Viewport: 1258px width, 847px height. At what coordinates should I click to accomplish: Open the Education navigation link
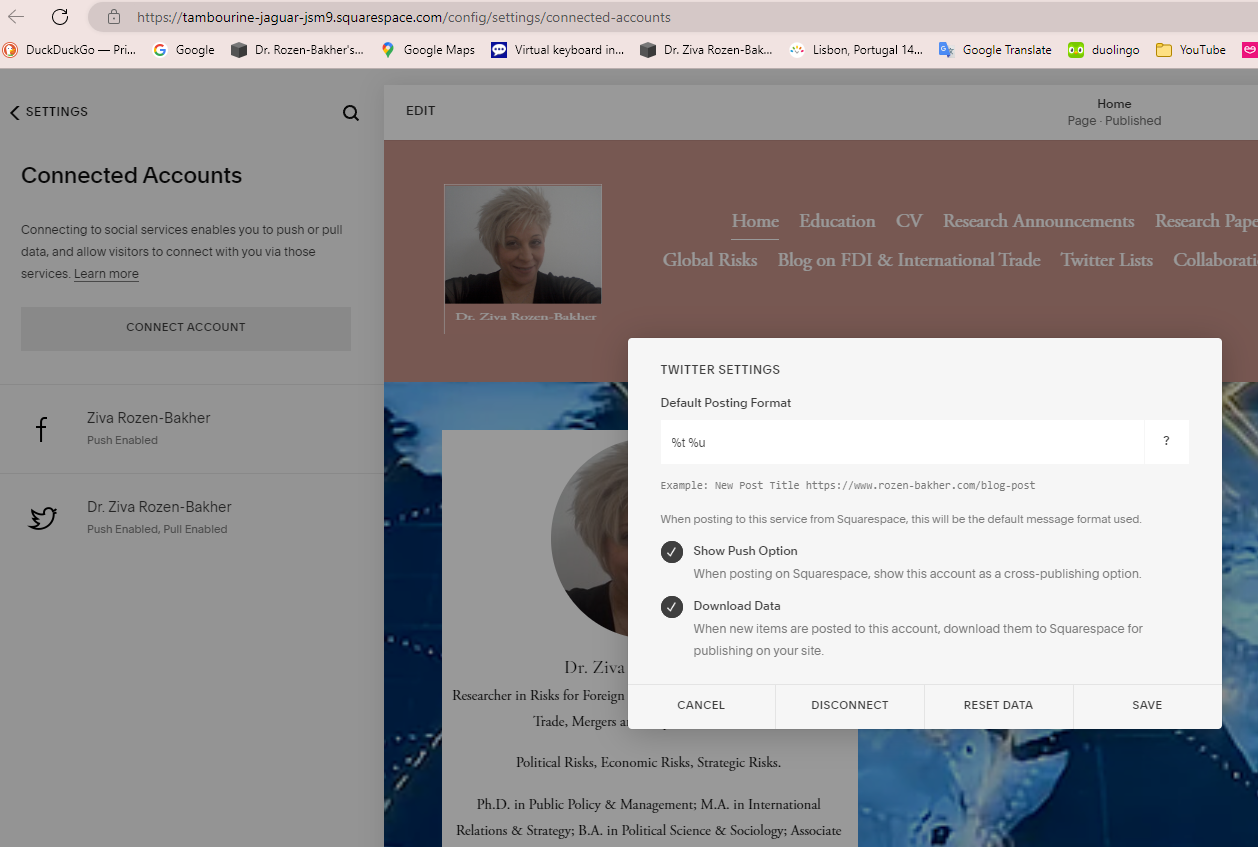(x=837, y=221)
